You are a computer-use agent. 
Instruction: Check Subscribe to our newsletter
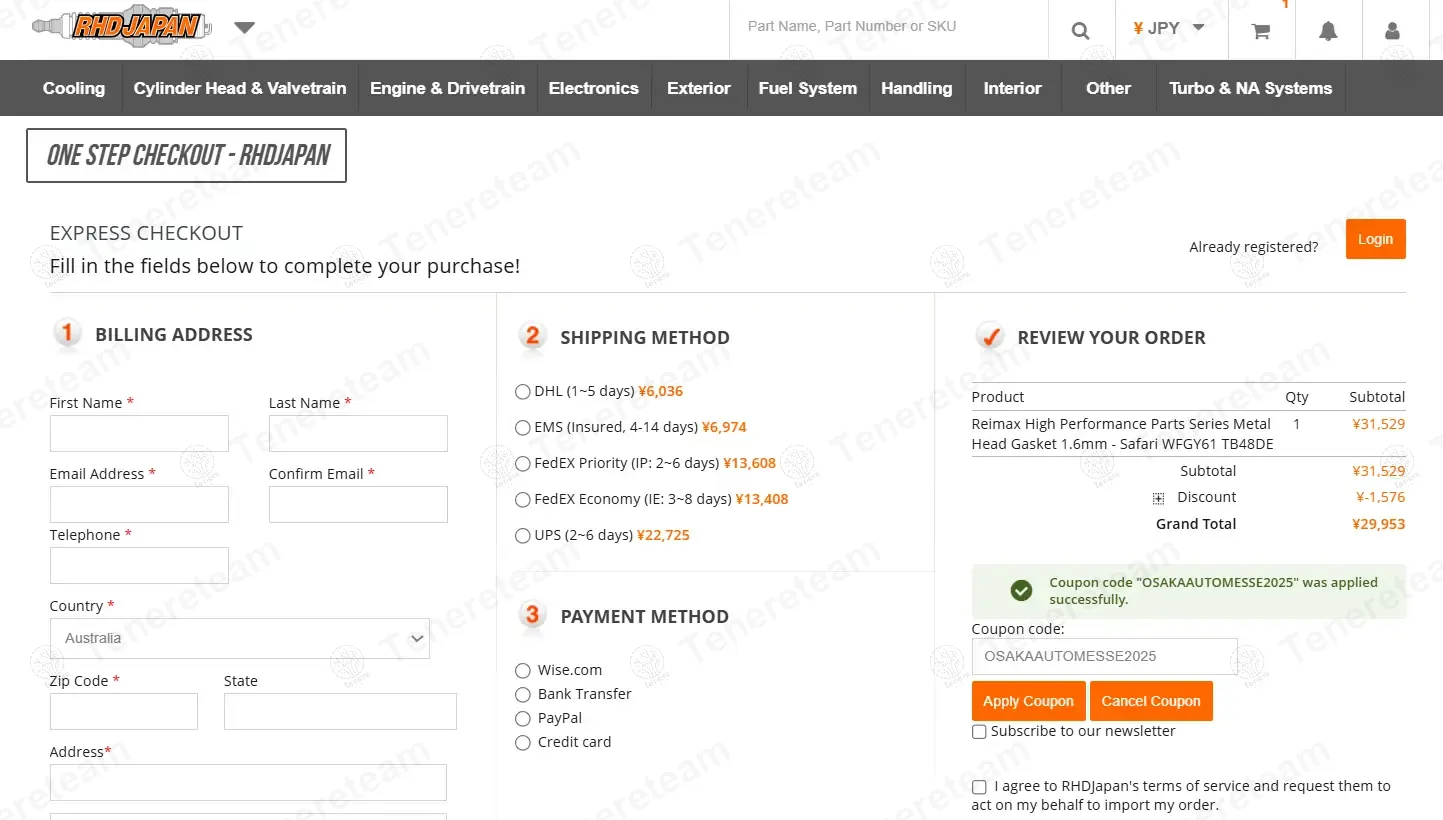979,732
